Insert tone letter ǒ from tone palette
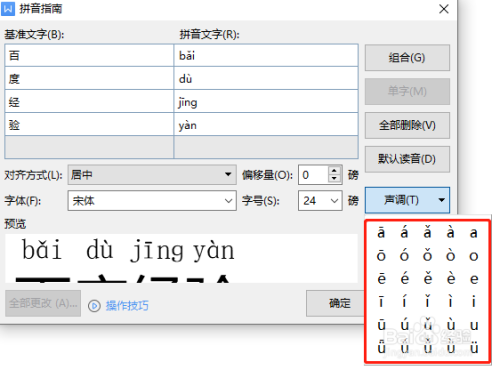 tap(427, 255)
